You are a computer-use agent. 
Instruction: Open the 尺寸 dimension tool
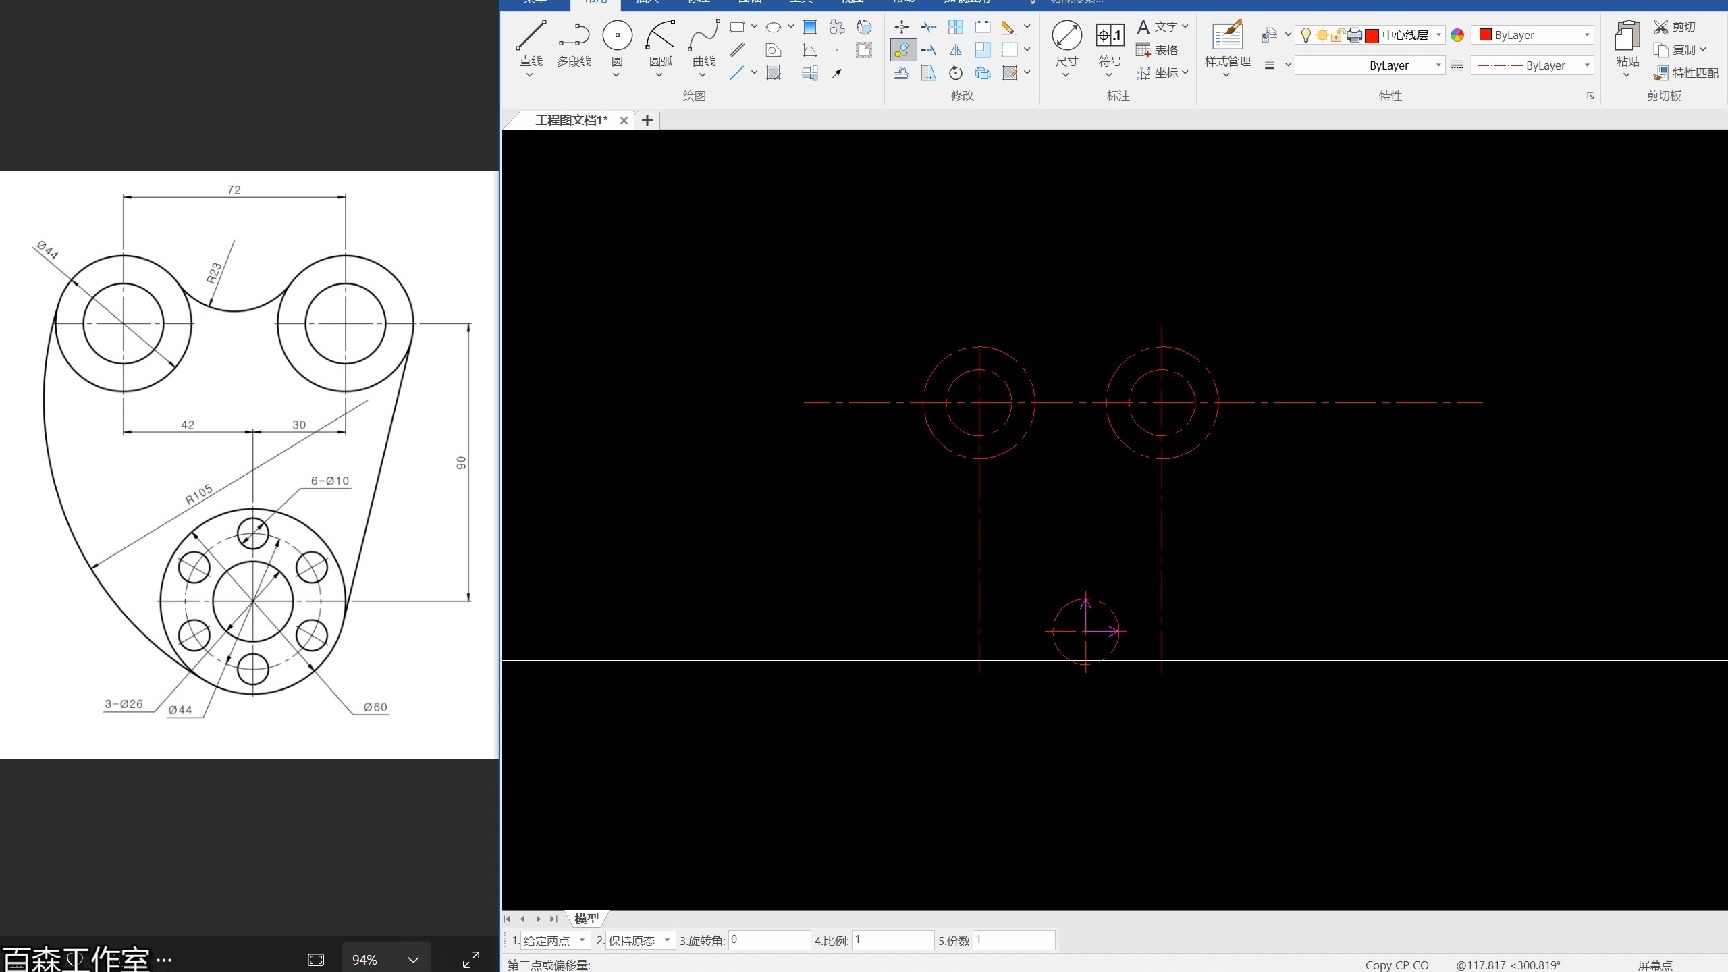click(x=1067, y=44)
